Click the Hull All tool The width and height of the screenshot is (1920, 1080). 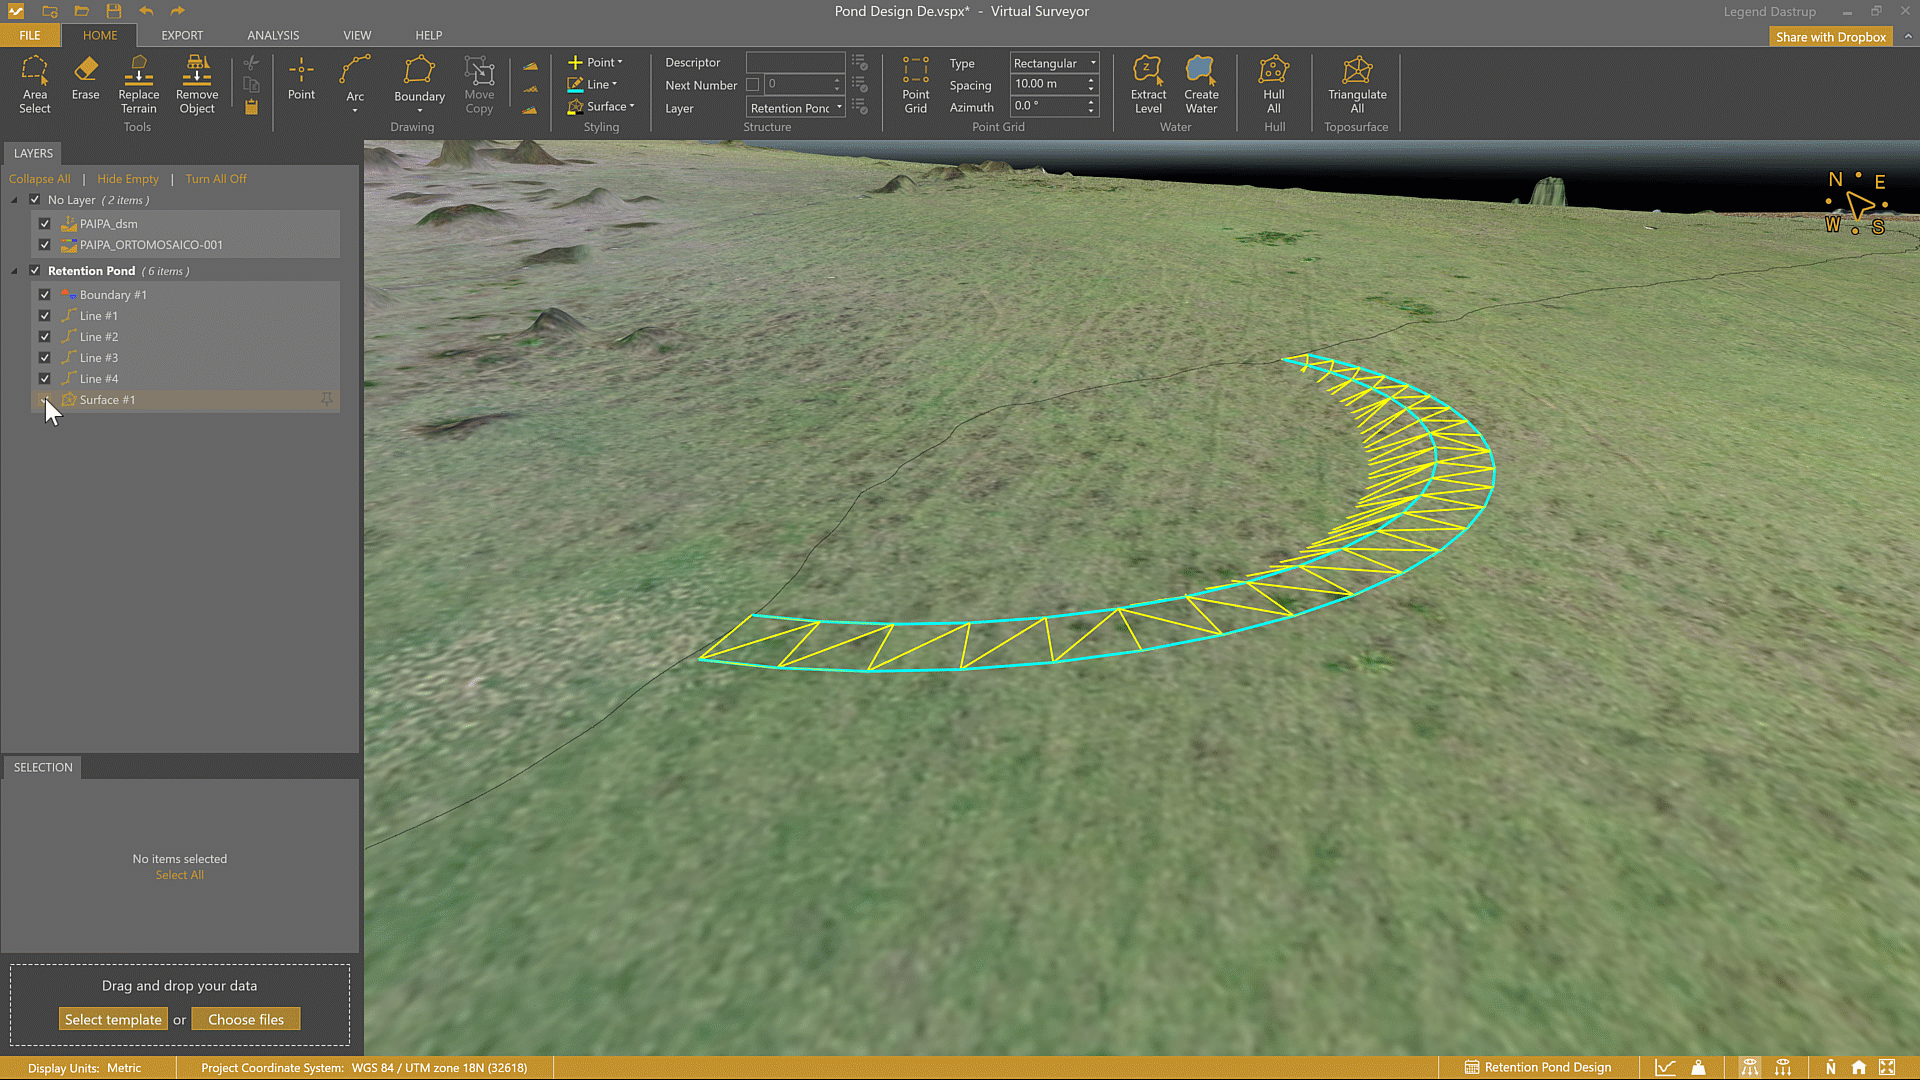click(1273, 84)
